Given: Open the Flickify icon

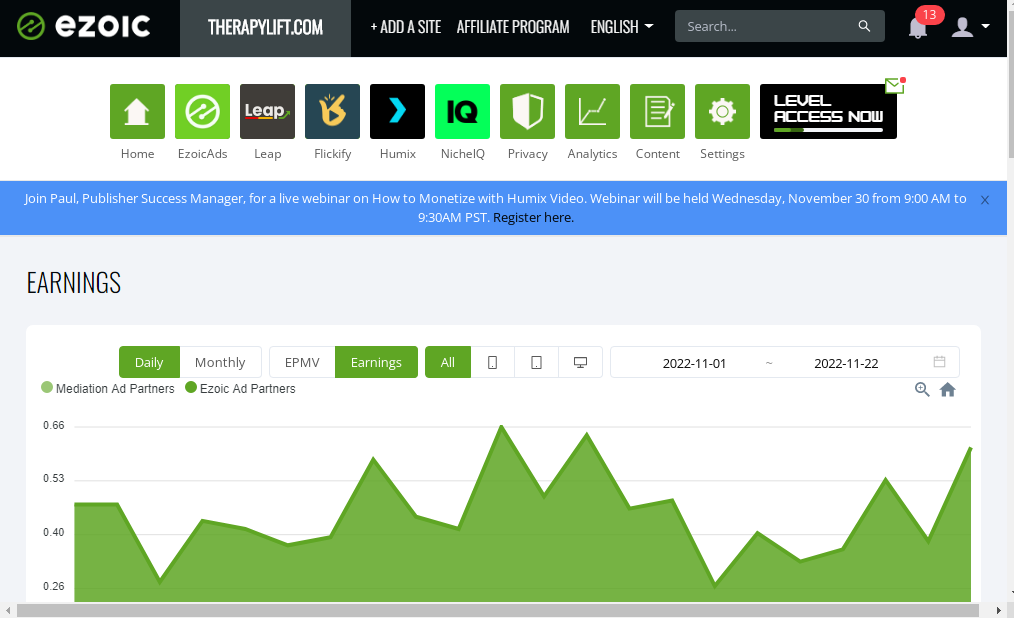Looking at the screenshot, I should (x=332, y=111).
